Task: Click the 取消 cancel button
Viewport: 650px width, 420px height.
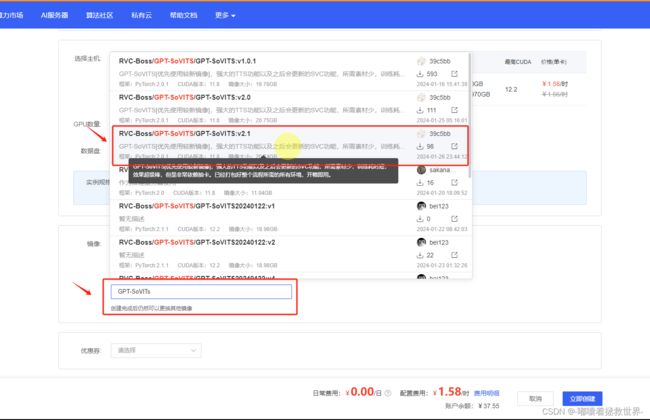Action: pyautogui.click(x=536, y=397)
